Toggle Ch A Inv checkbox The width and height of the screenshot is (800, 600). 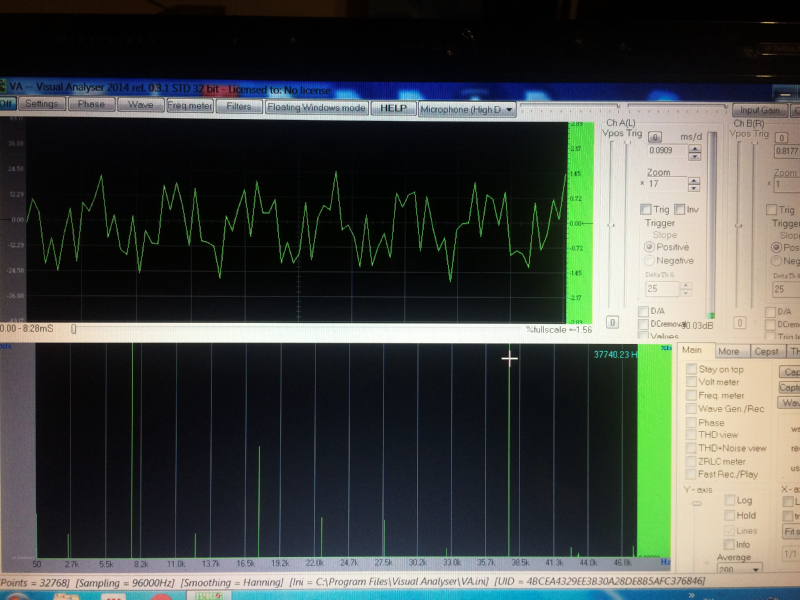click(x=680, y=209)
